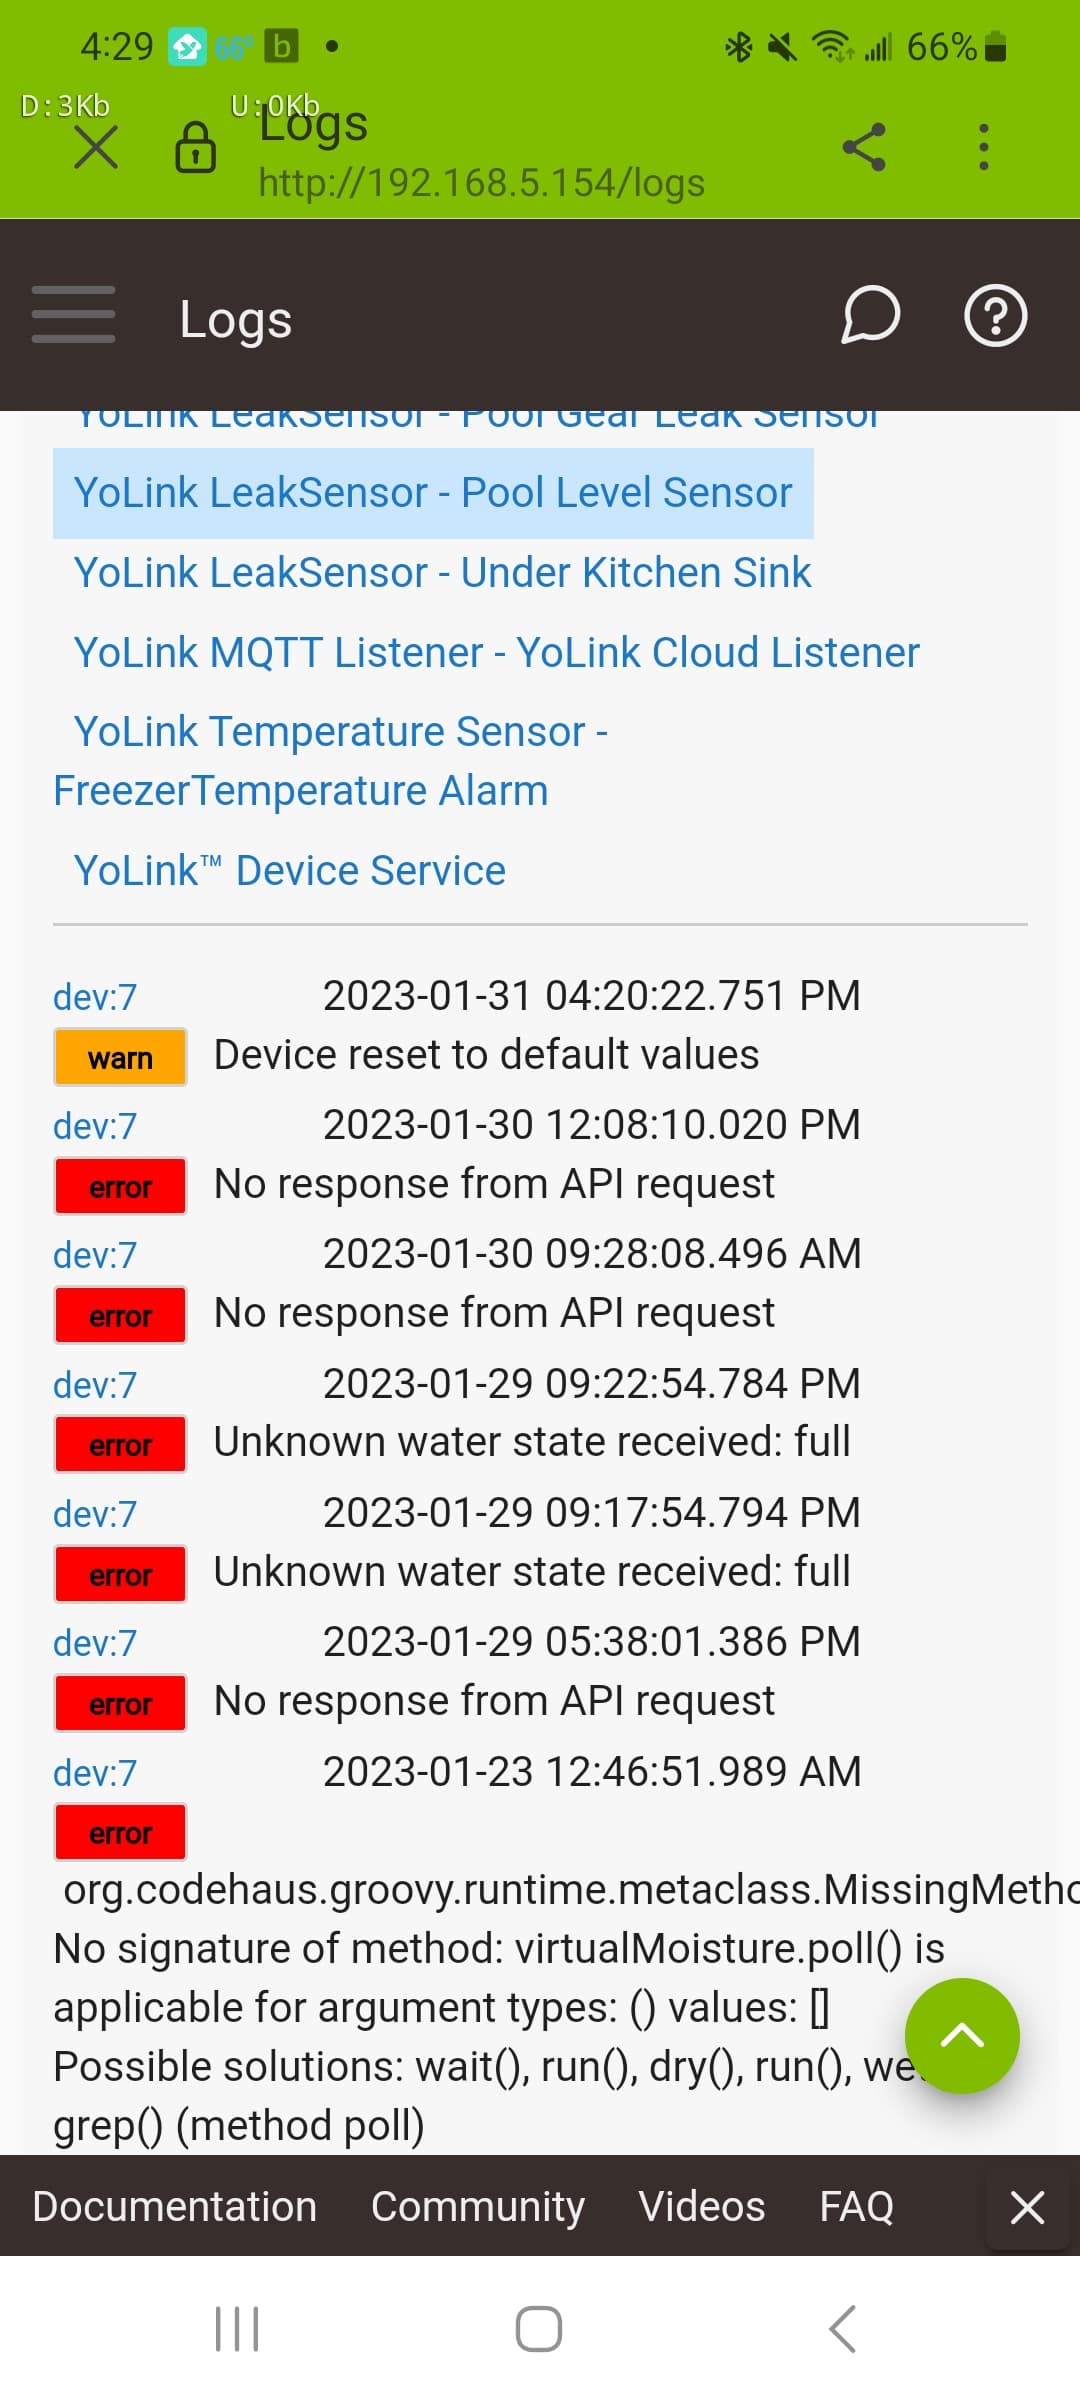Close the custom tab with X
This screenshot has height=2400, width=1080.
pyautogui.click(x=96, y=148)
